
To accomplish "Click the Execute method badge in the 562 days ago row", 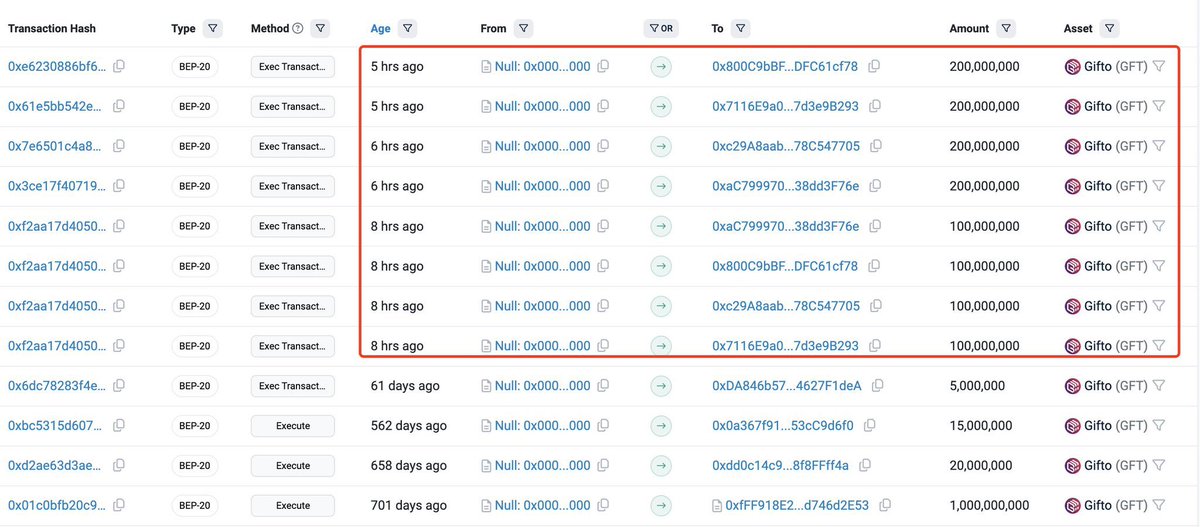I will tap(293, 426).
